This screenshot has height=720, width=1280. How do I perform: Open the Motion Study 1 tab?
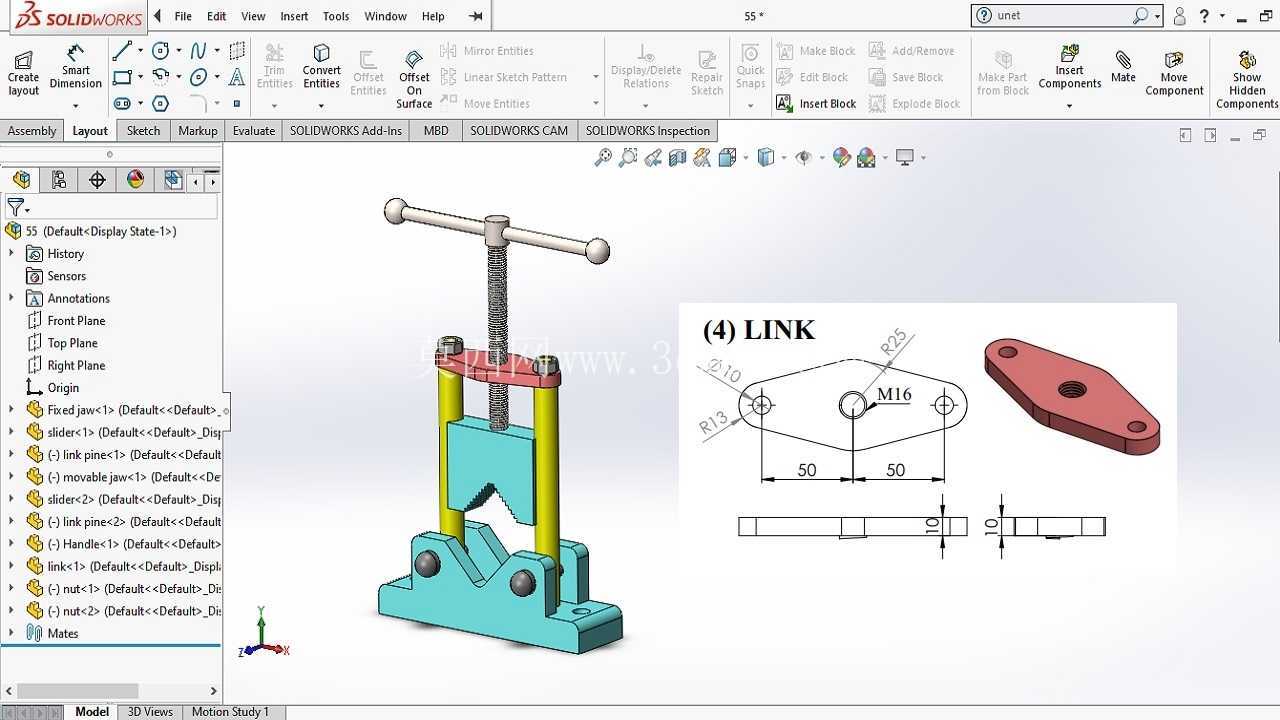(230, 712)
